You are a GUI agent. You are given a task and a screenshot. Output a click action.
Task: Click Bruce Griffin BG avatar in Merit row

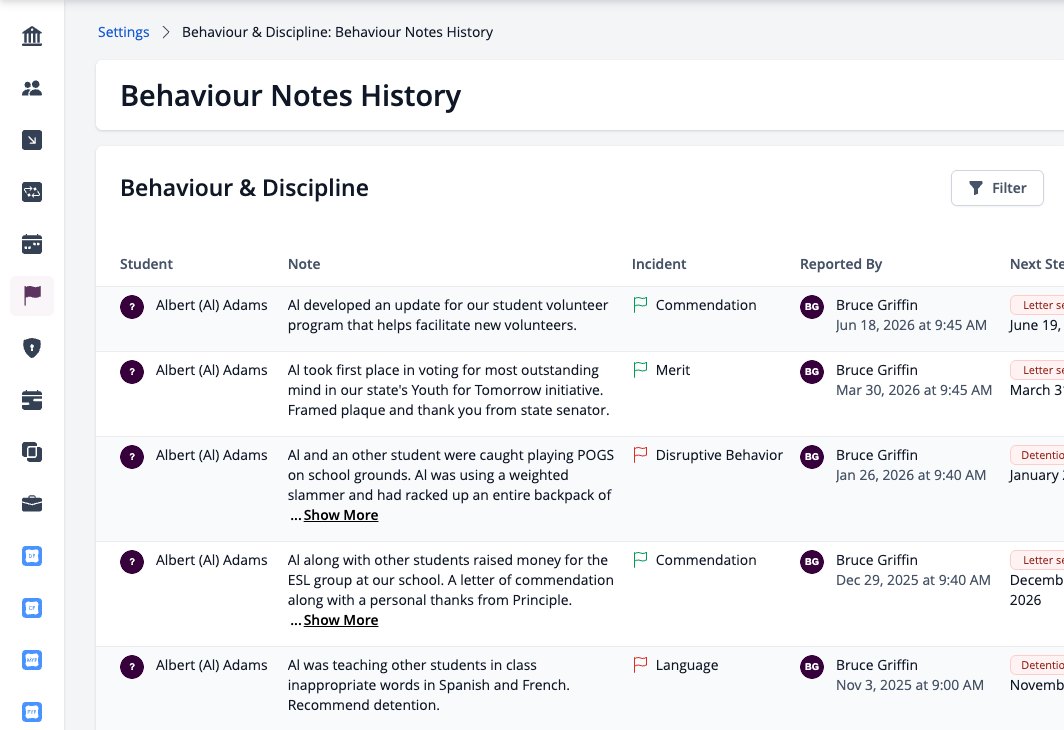(812, 371)
